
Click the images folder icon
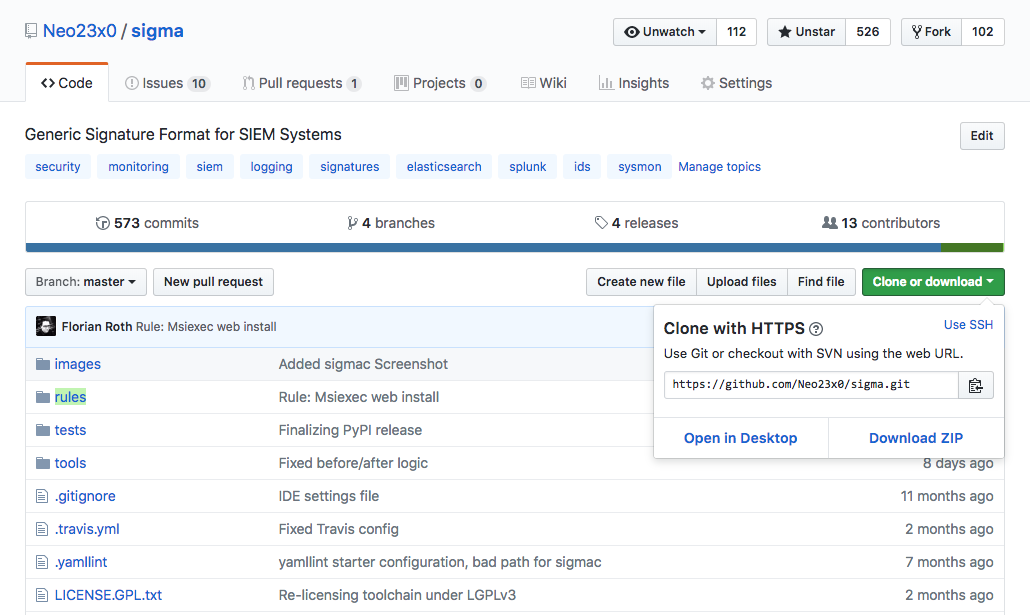click(42, 364)
